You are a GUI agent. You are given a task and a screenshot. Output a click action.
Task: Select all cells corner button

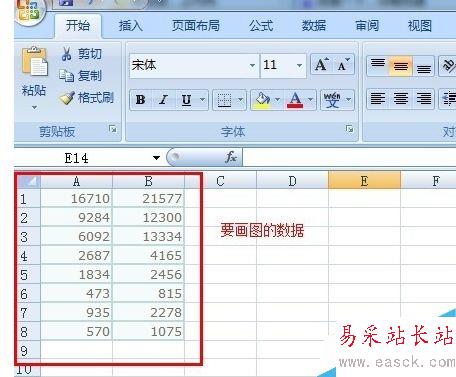coord(29,181)
